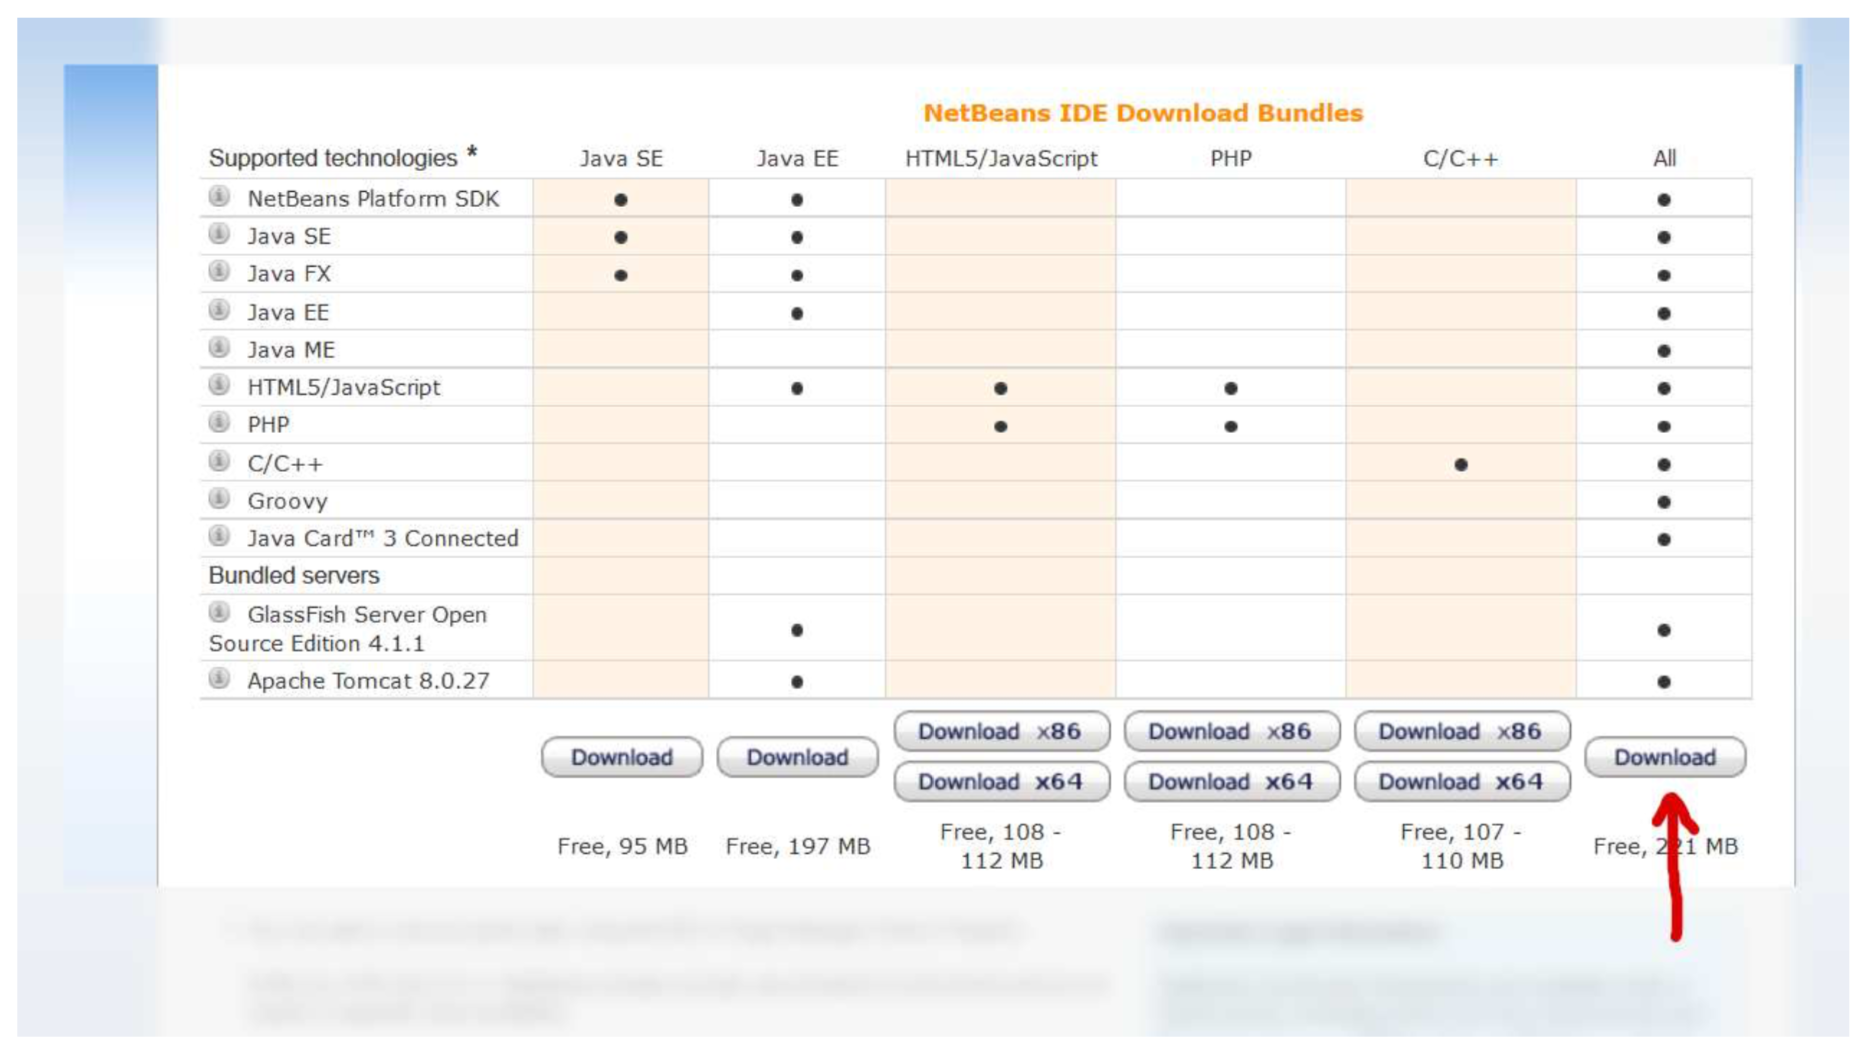This screenshot has height=1054, width=1870.
Task: Open info icon for Groovy
Action: point(219,498)
